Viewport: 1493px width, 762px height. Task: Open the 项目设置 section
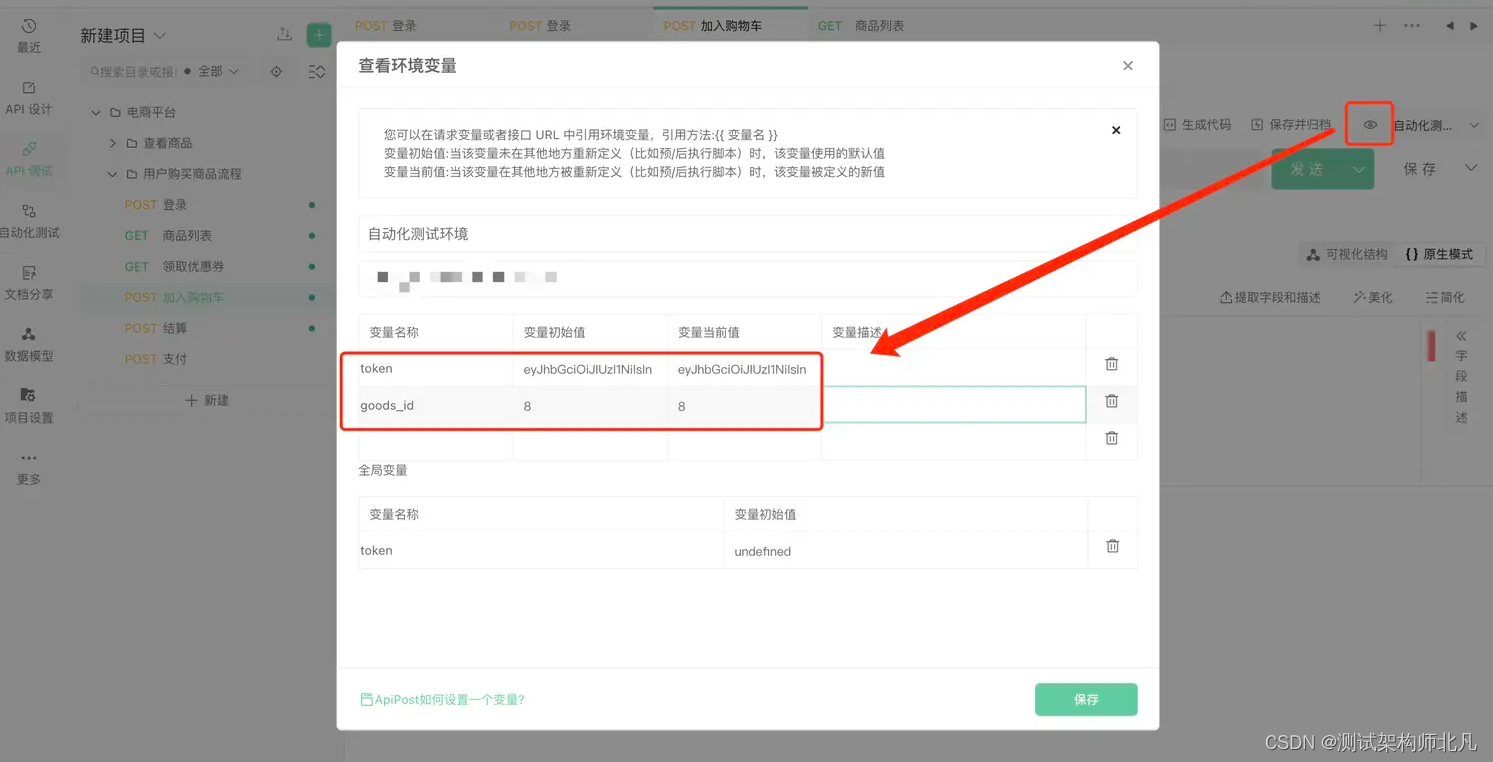click(x=29, y=406)
